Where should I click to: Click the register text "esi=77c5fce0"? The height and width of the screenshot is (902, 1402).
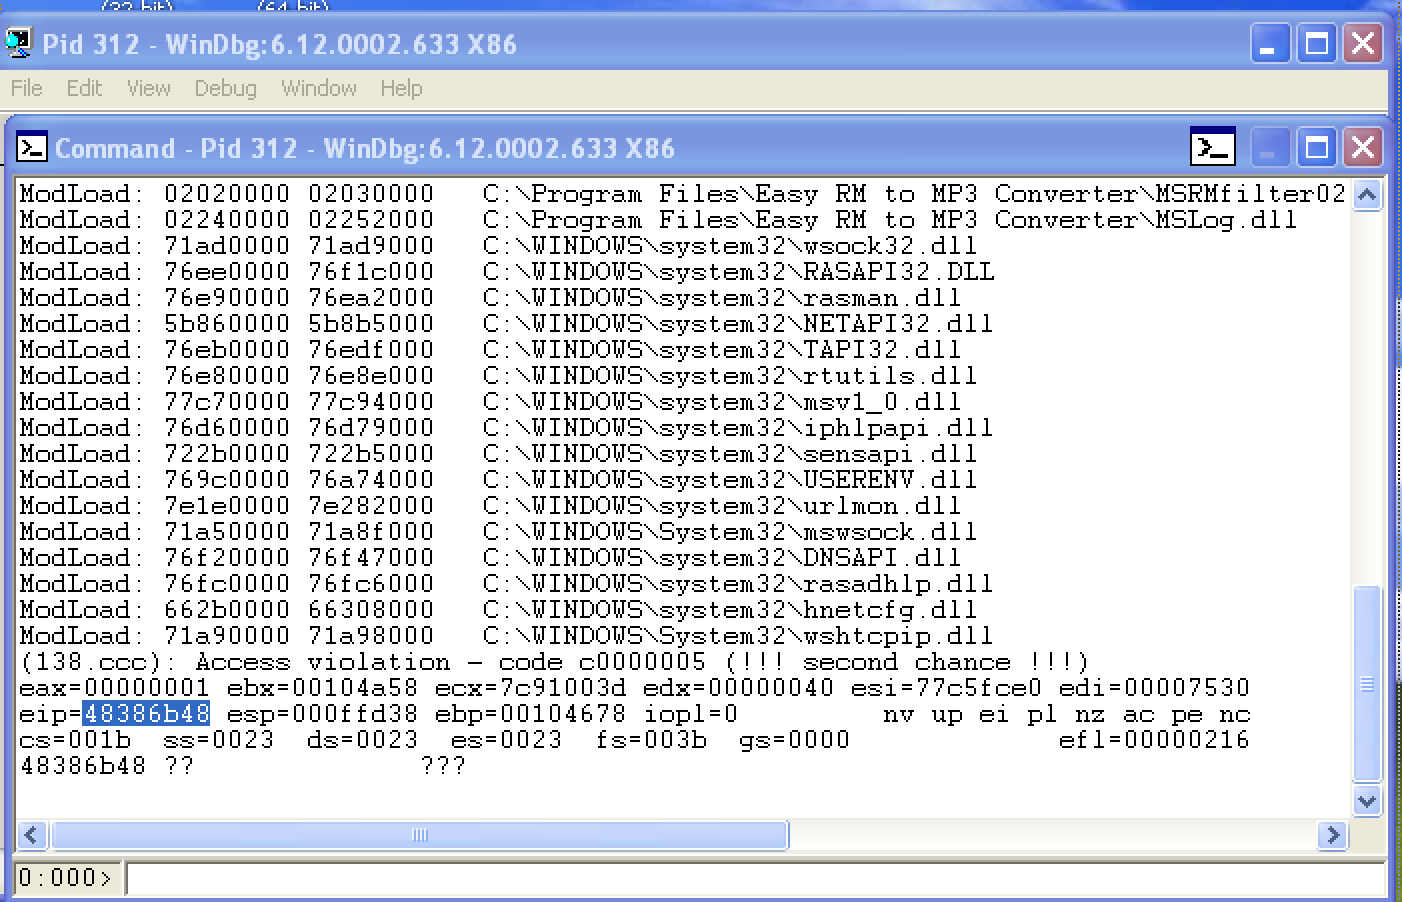(946, 688)
